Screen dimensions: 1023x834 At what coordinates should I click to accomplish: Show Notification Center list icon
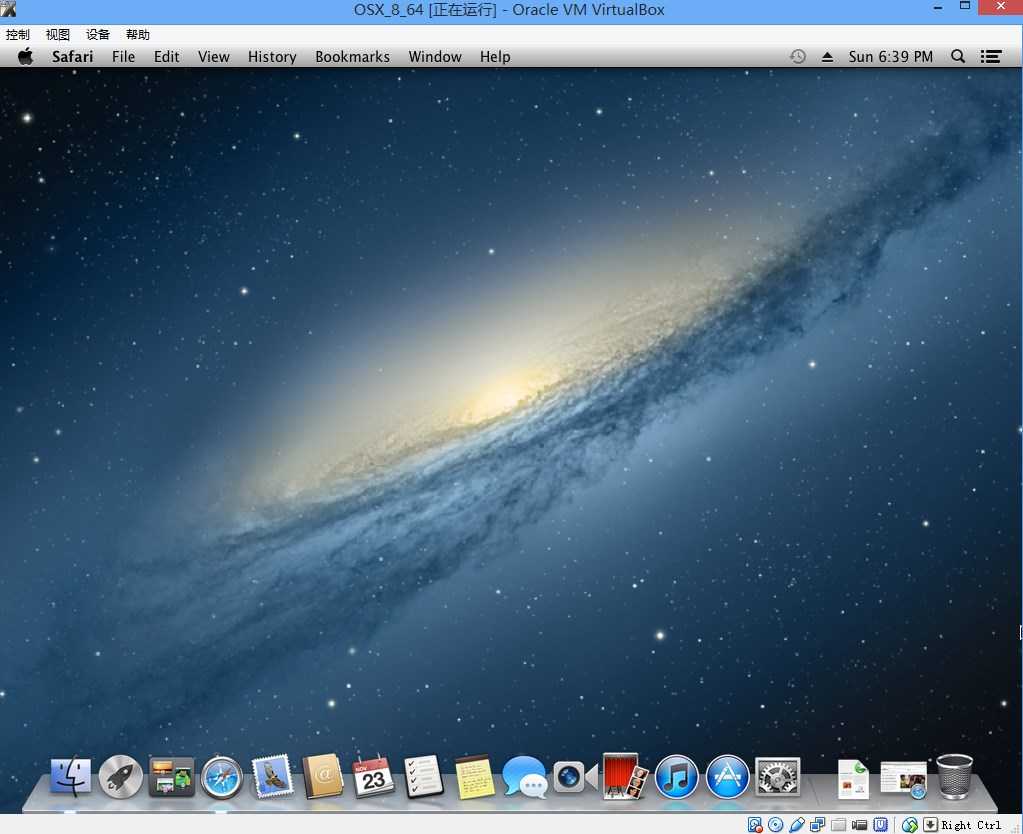click(991, 57)
